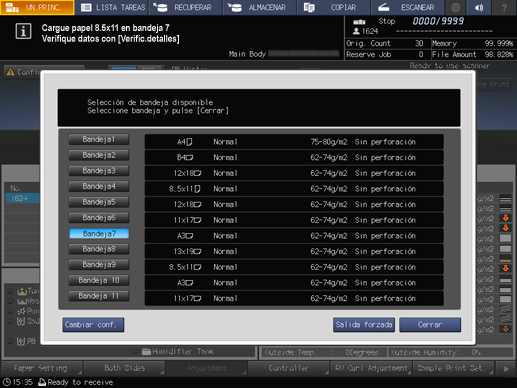Image resolution: width=517 pixels, height=388 pixels.
Task: Click the Memory 99.999% indicator
Action: 472,43
